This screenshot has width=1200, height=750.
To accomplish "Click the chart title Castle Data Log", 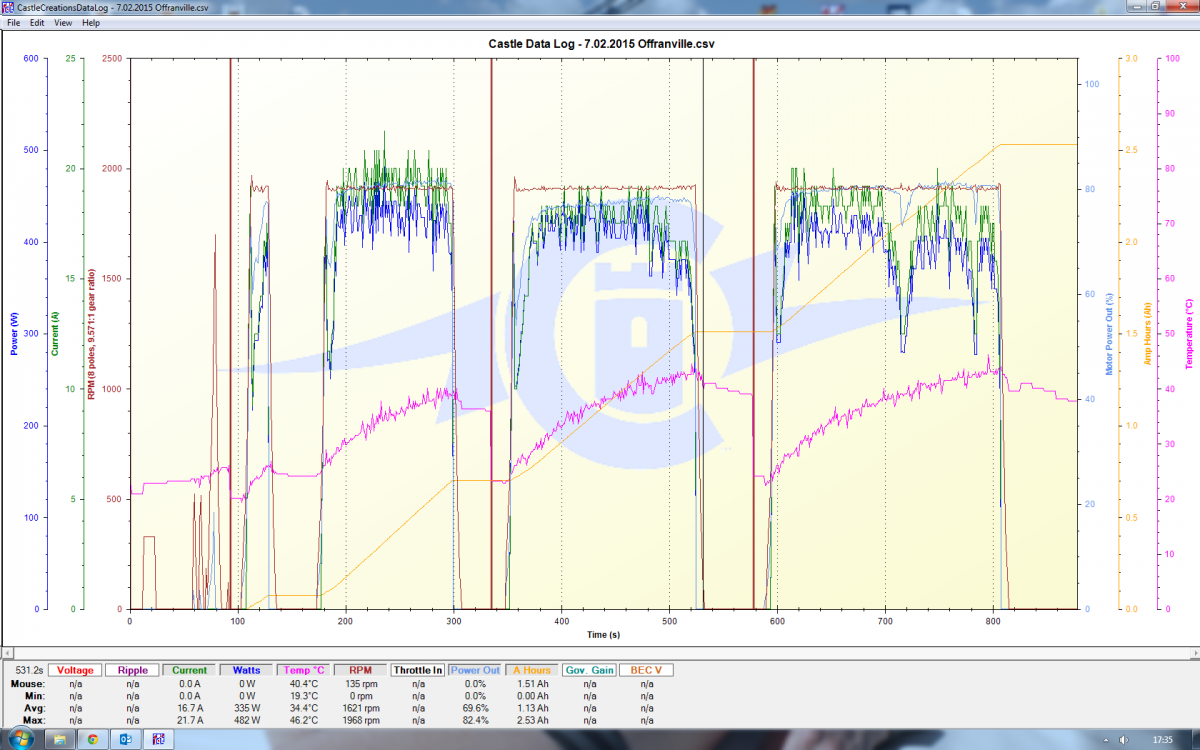I will [601, 44].
